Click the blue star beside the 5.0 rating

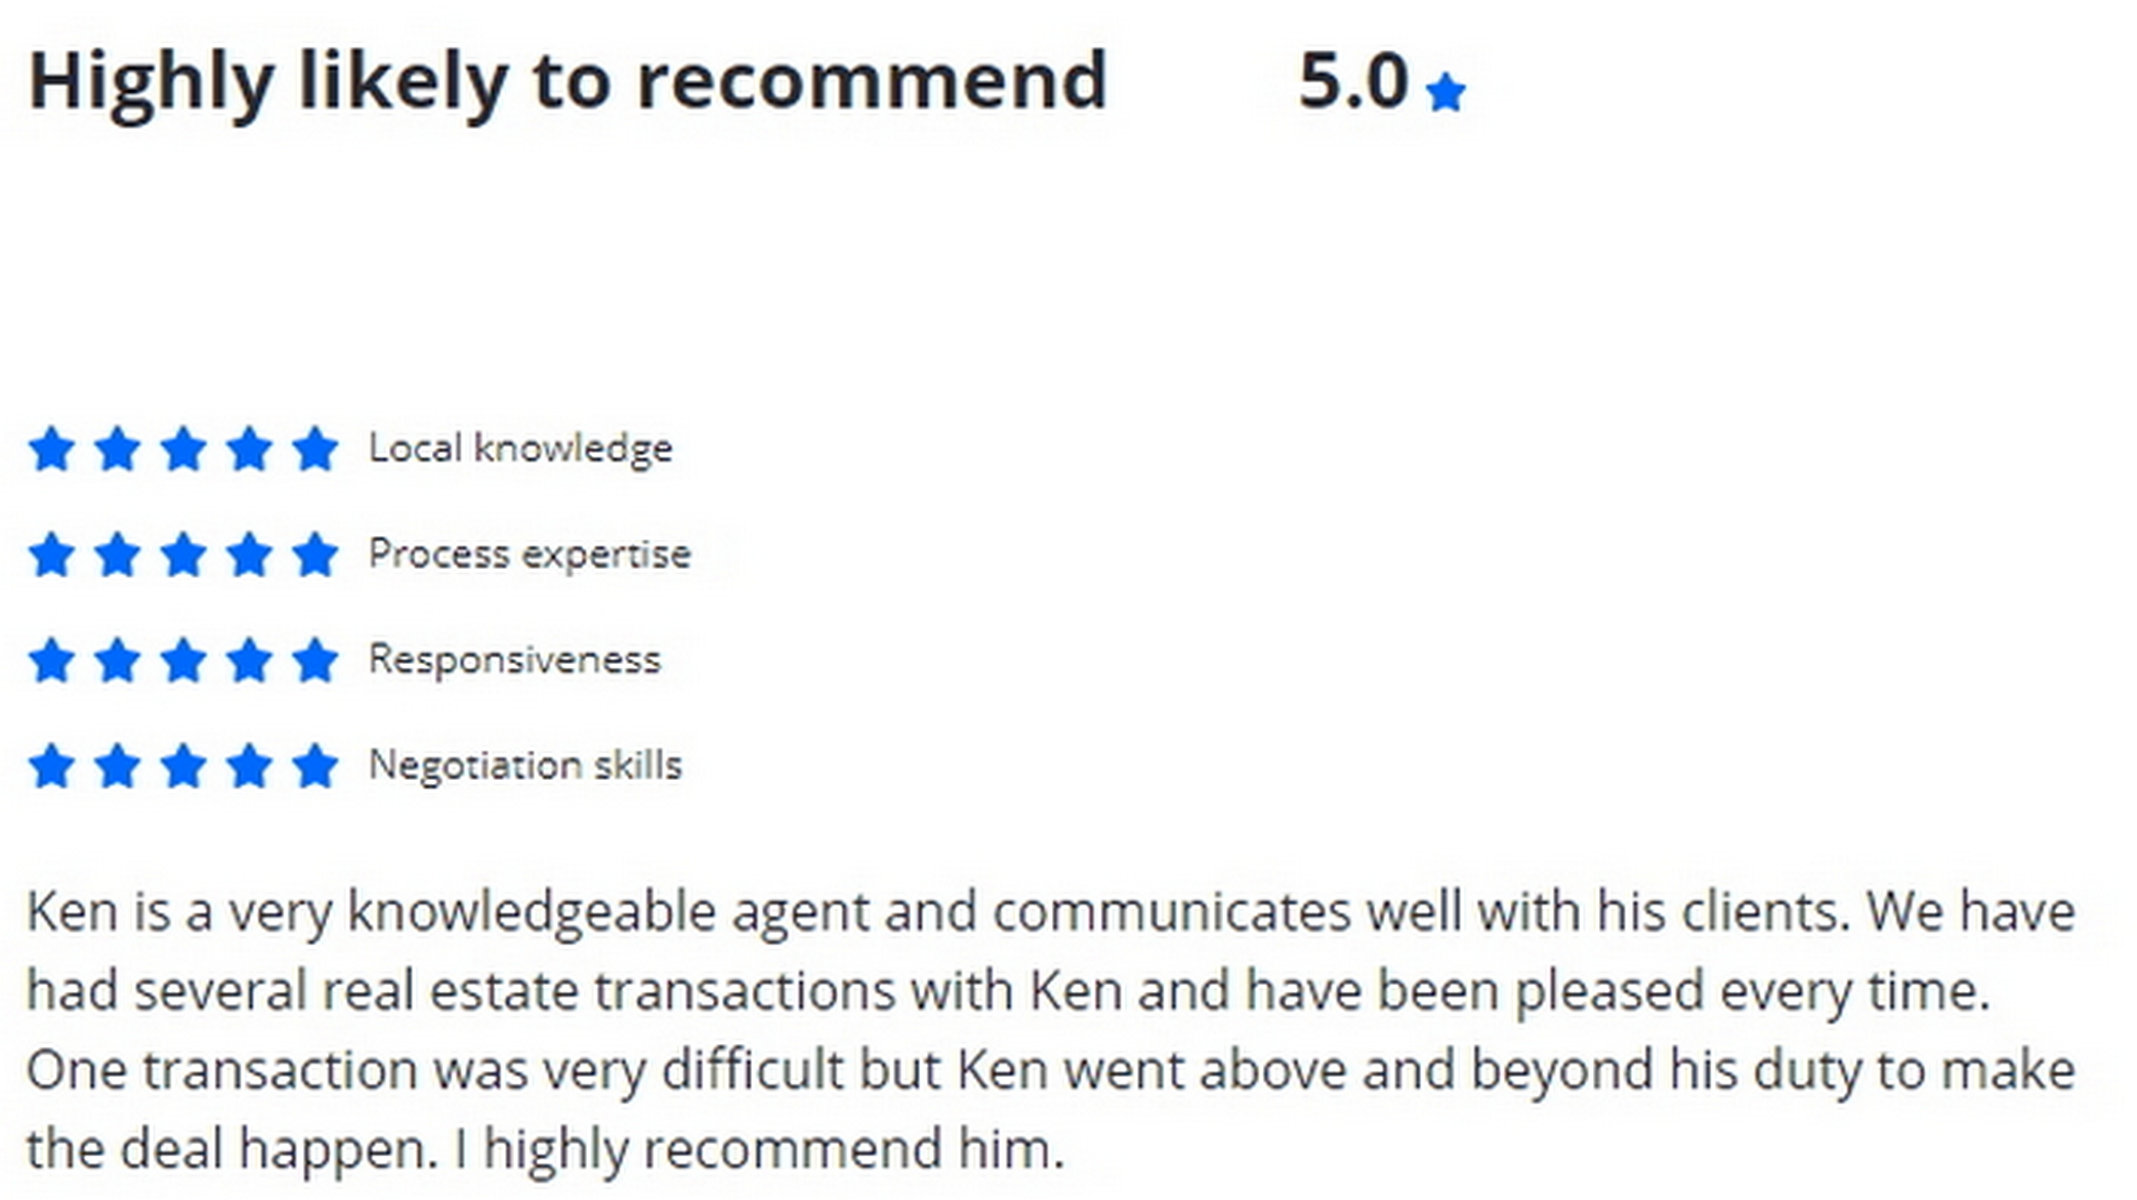click(x=1445, y=93)
